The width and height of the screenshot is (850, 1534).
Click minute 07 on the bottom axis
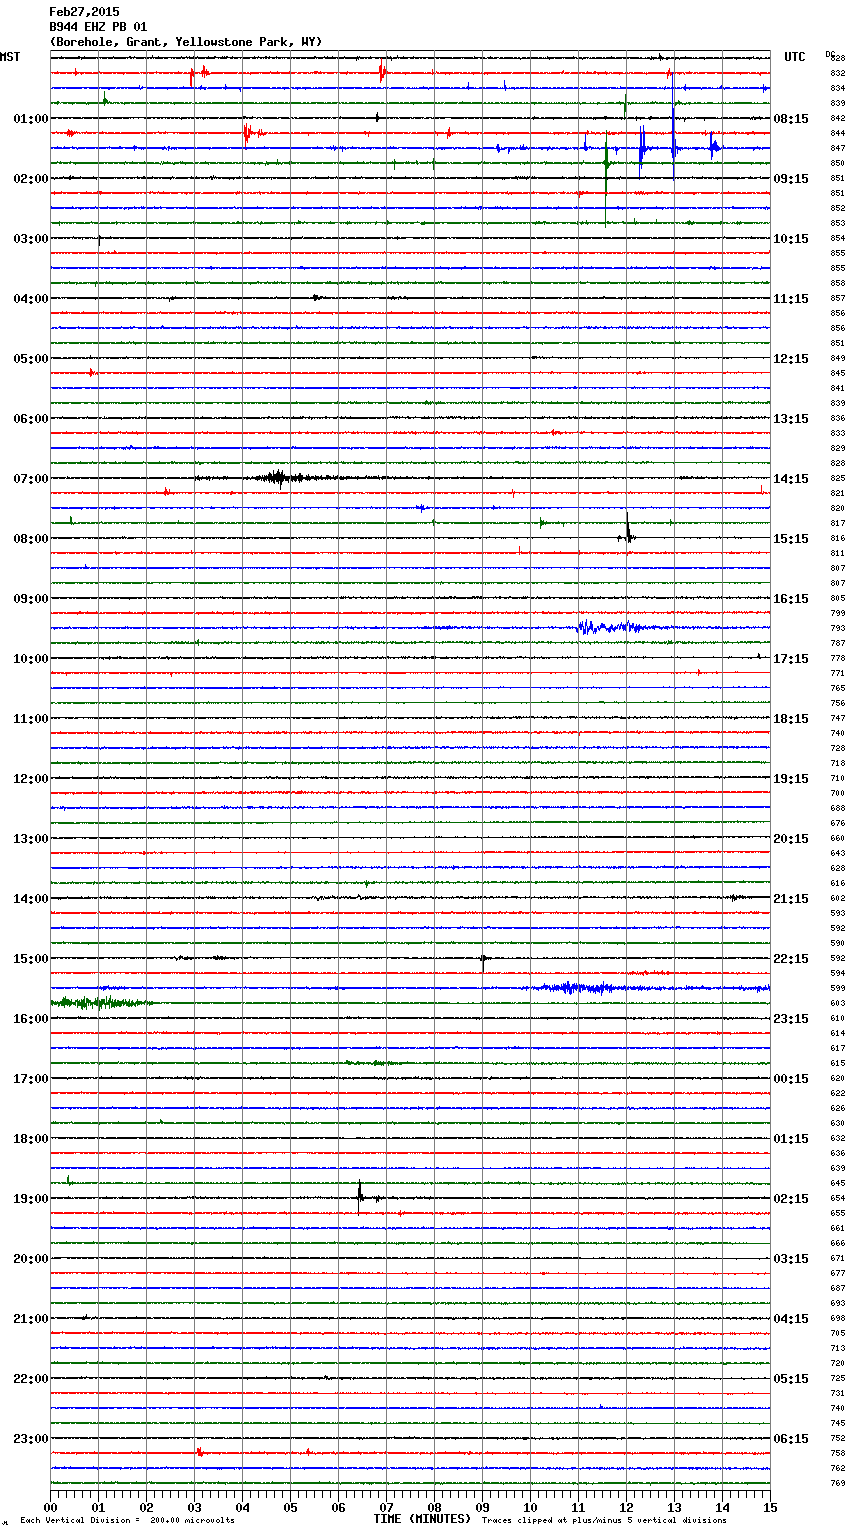[386, 1507]
